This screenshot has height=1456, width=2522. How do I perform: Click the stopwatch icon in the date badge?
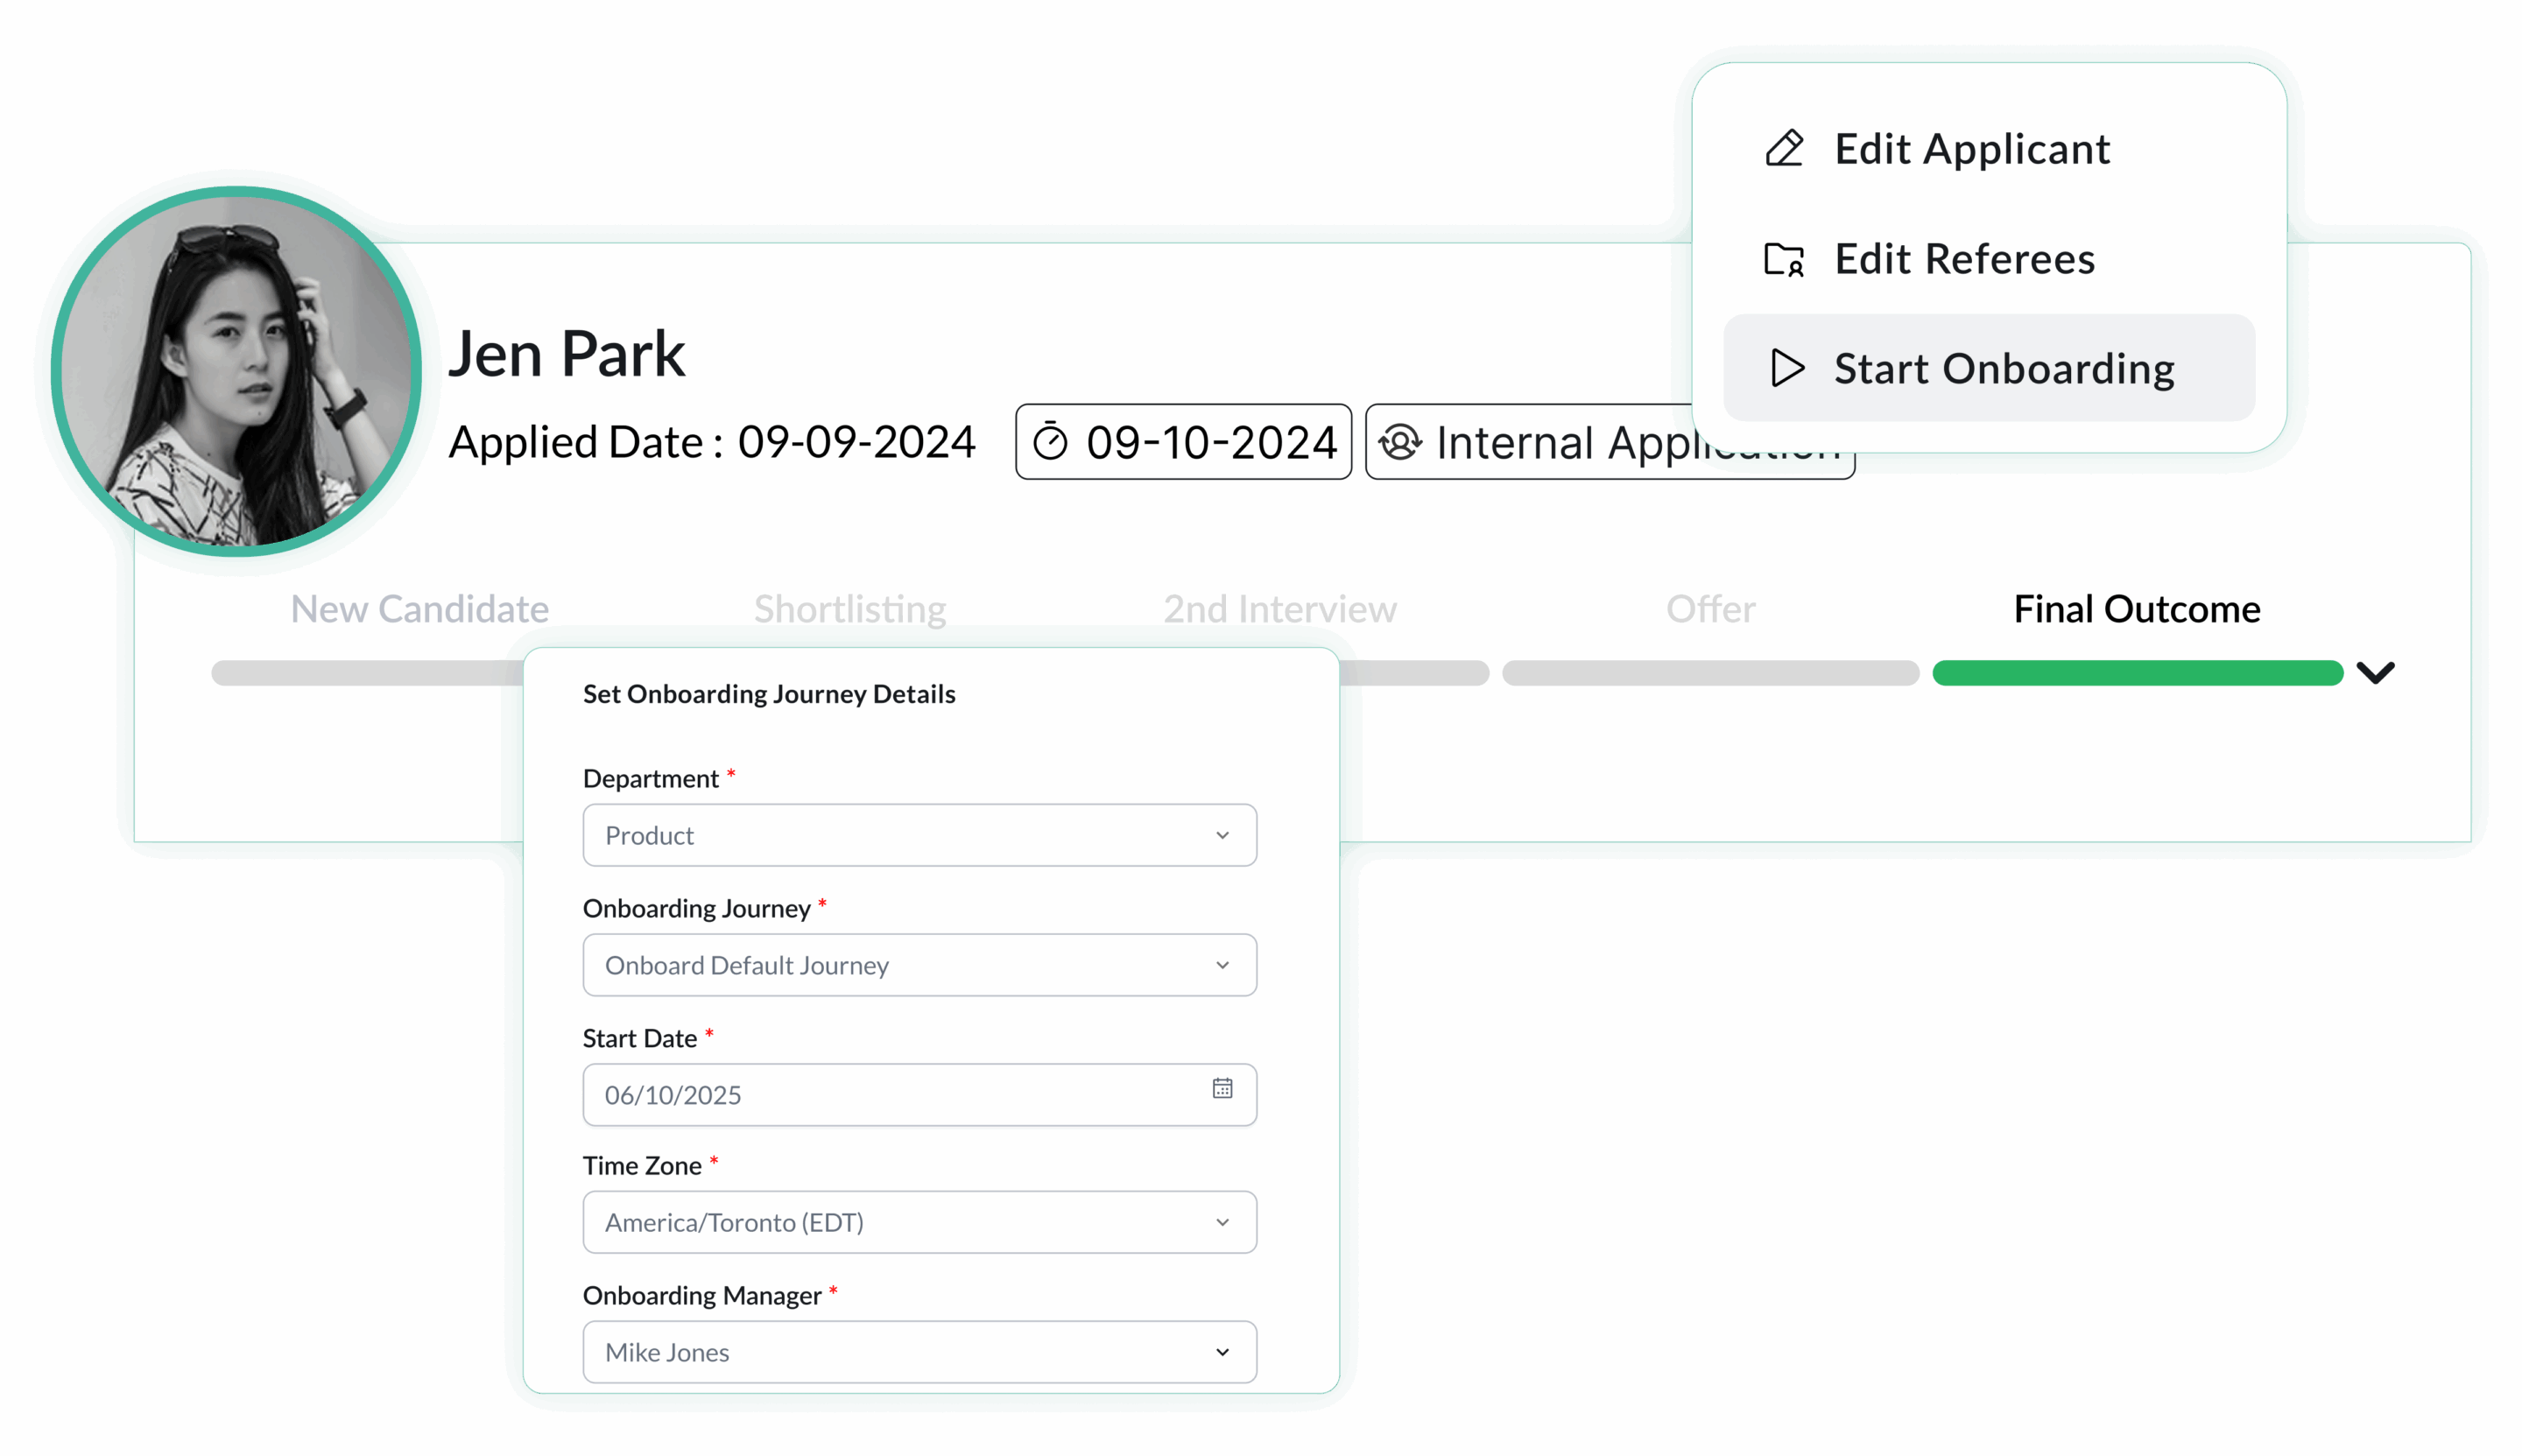tap(1050, 442)
